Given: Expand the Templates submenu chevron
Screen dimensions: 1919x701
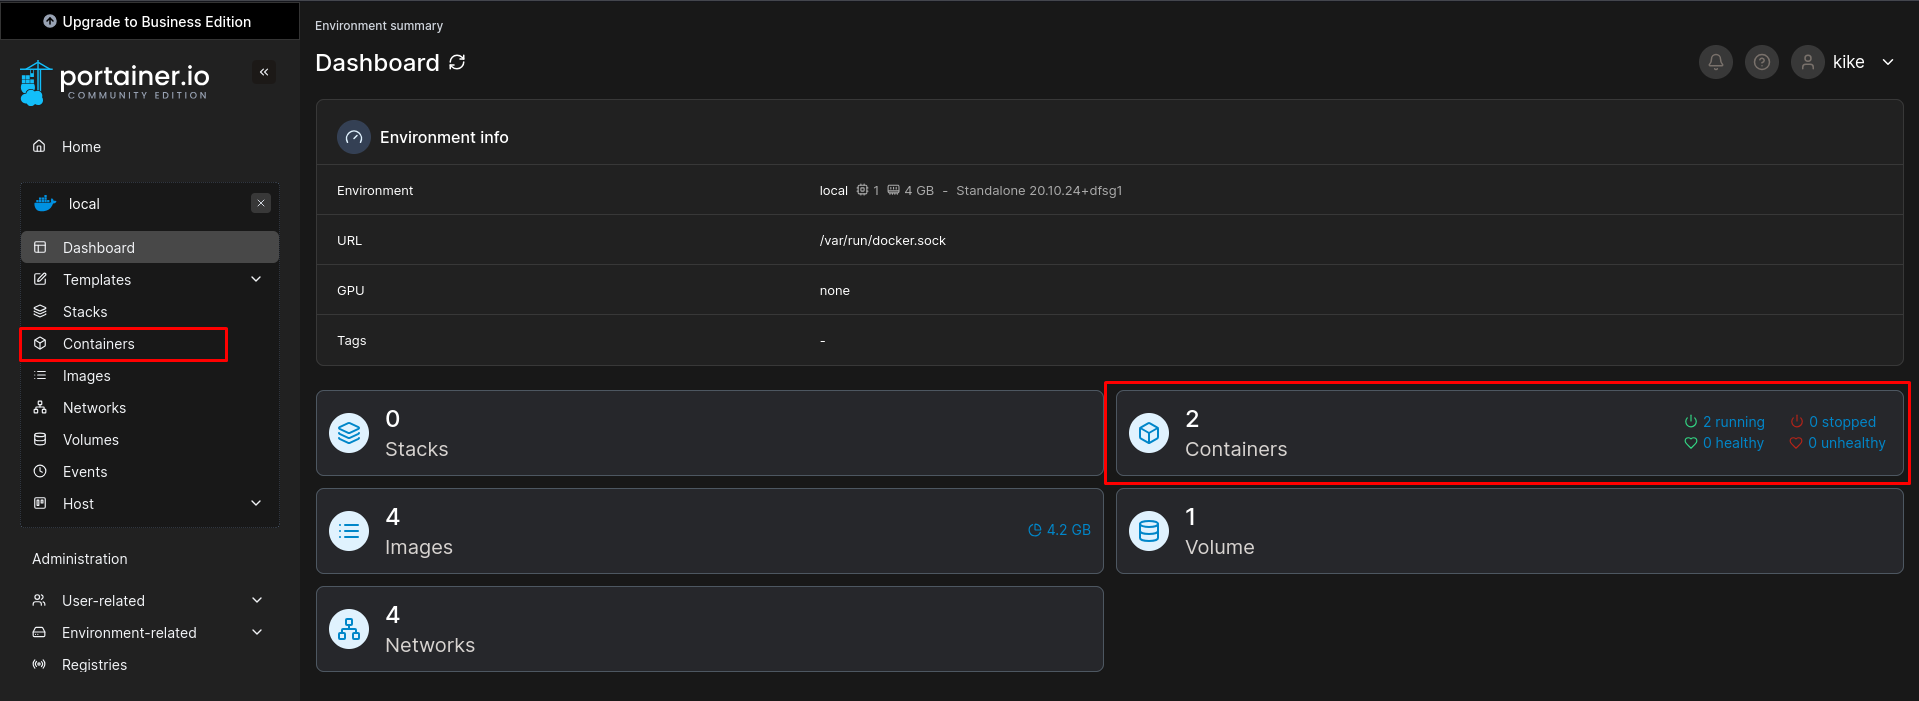Looking at the screenshot, I should (x=256, y=279).
